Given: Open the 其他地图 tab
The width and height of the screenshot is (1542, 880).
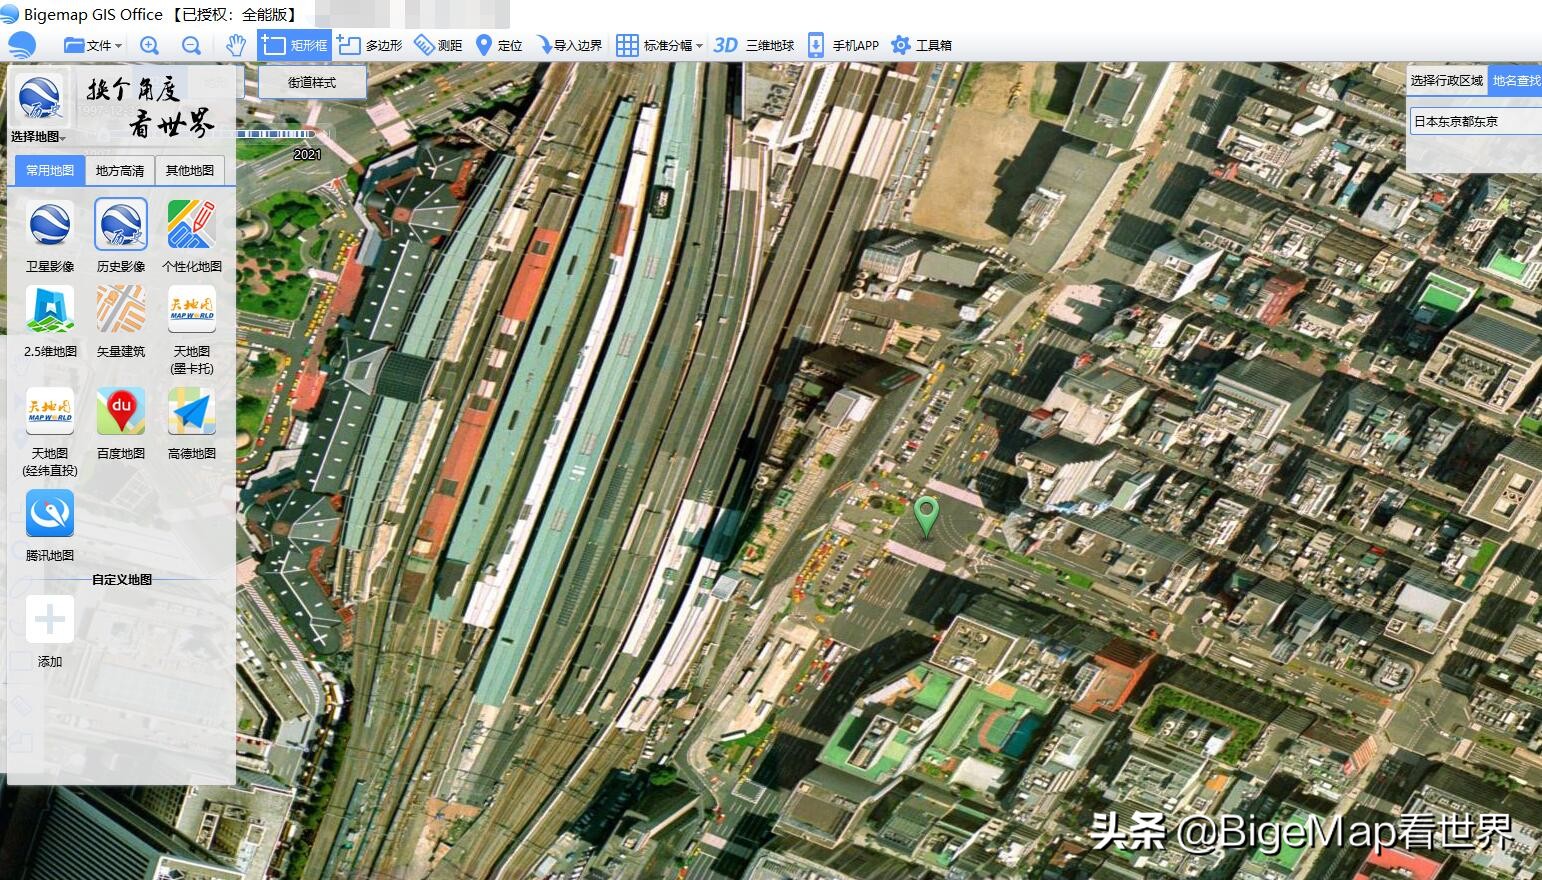Looking at the screenshot, I should pyautogui.click(x=190, y=170).
